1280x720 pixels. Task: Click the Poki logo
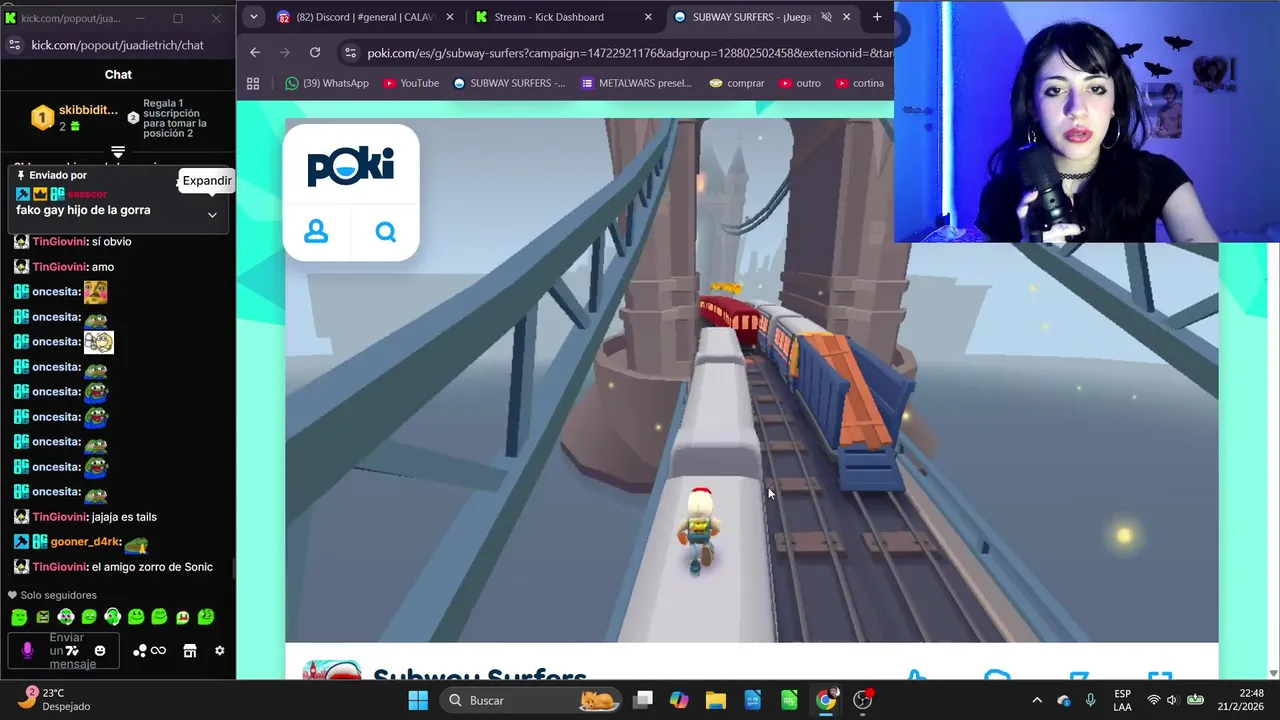coord(351,166)
